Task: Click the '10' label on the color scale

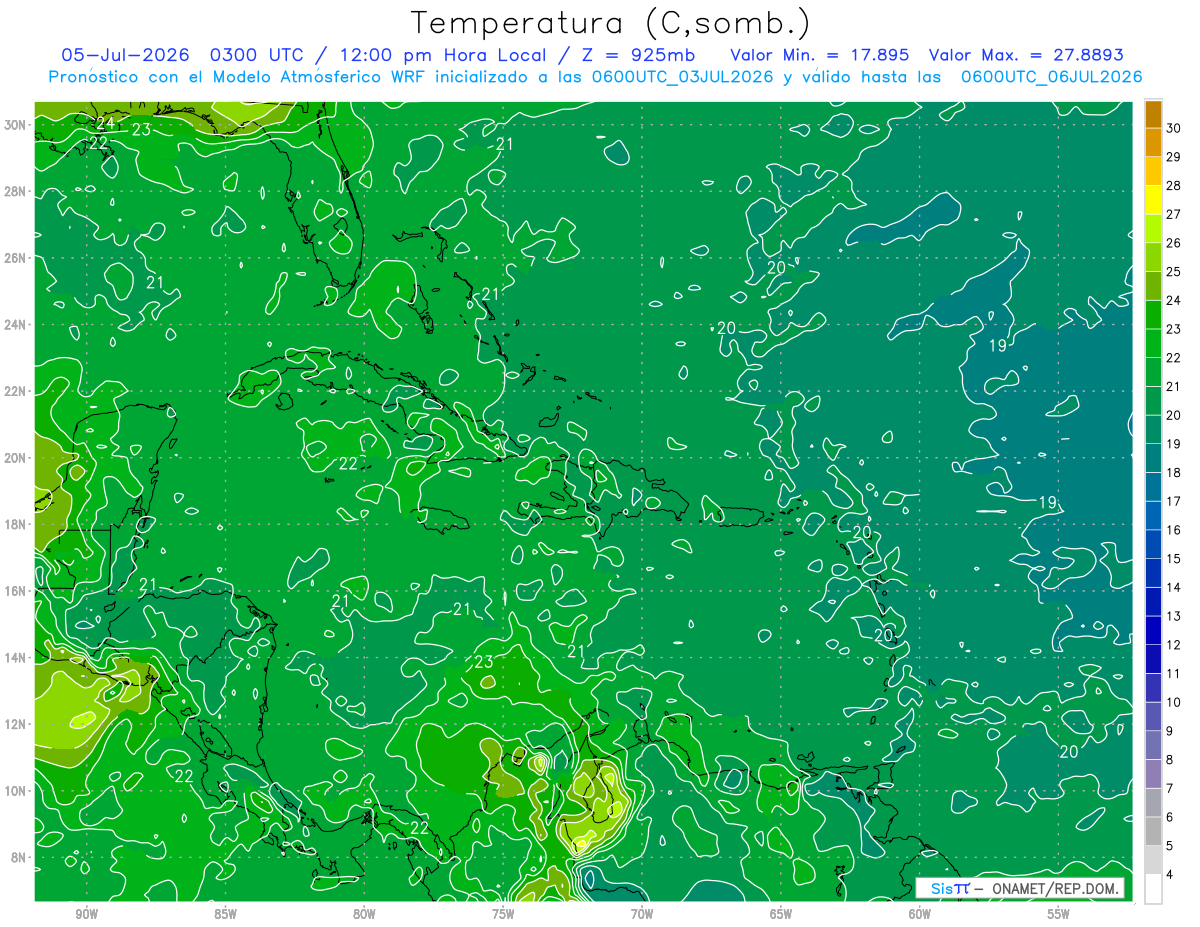Action: coord(1174,702)
